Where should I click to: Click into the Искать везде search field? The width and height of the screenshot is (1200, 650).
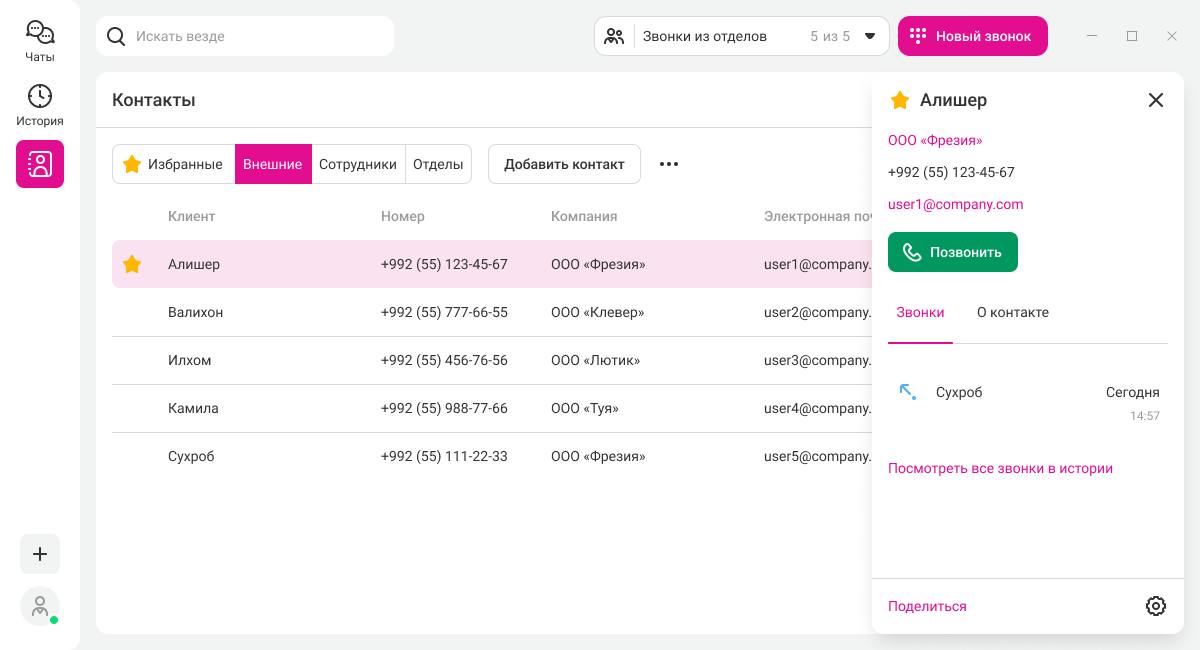click(x=245, y=36)
